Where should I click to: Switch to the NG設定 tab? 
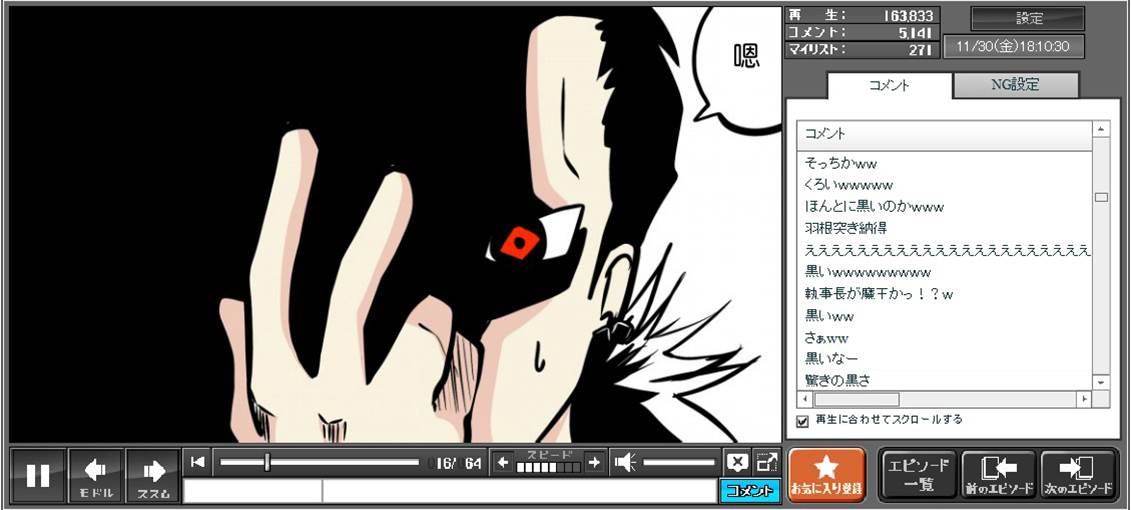(x=1015, y=85)
